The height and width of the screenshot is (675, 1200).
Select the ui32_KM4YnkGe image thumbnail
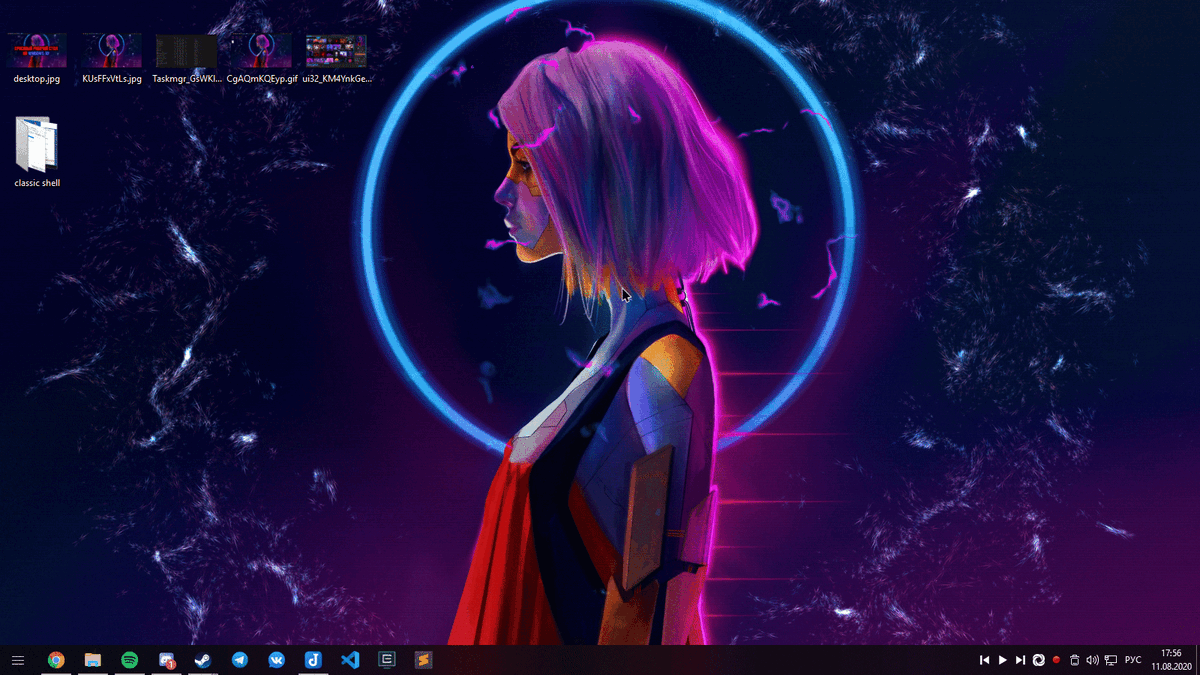(336, 50)
